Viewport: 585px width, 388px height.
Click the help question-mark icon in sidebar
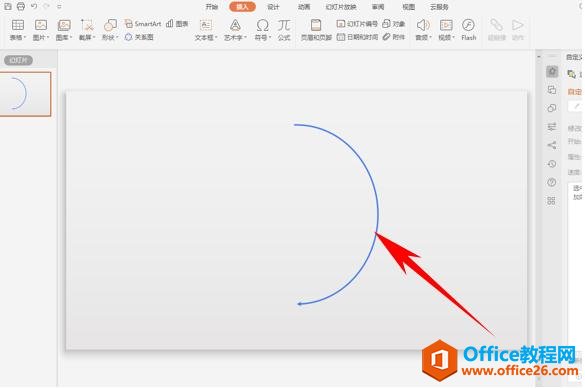[552, 182]
